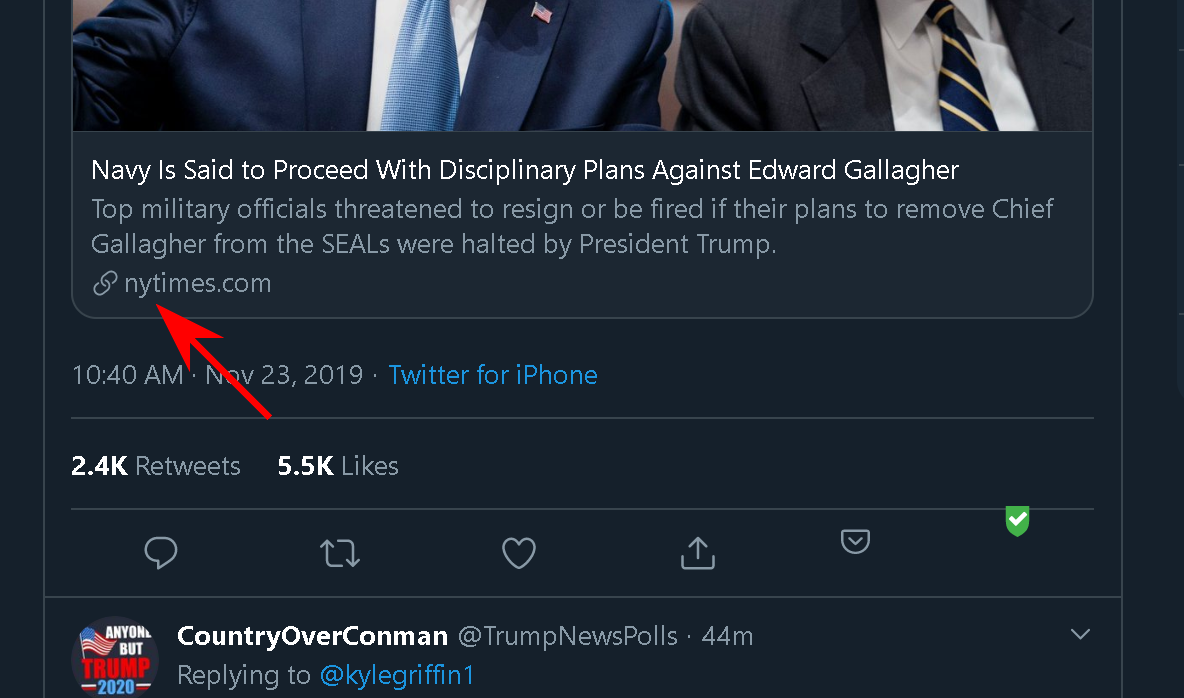Viewport: 1184px width, 698px height.
Task: Click the @TrumpNewsPolls handle
Action: [567, 636]
